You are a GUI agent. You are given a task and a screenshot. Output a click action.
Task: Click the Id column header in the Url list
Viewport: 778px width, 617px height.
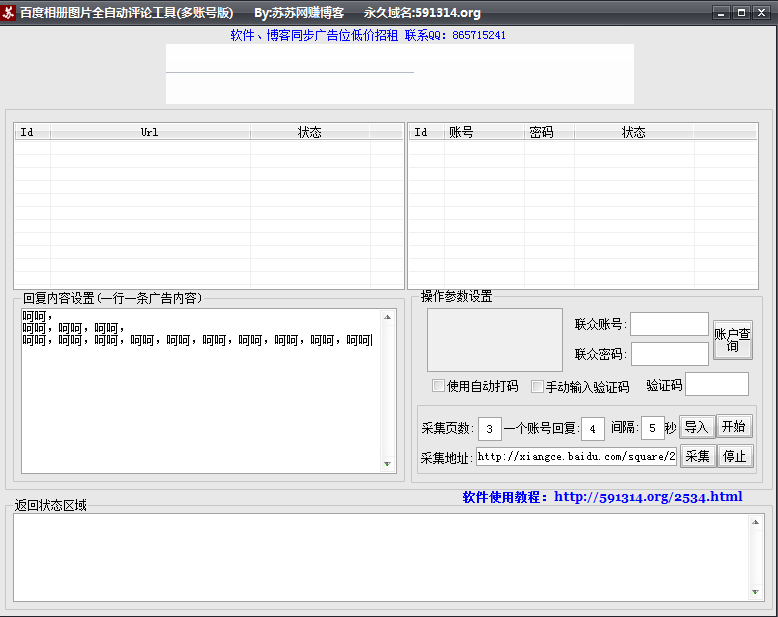click(32, 132)
